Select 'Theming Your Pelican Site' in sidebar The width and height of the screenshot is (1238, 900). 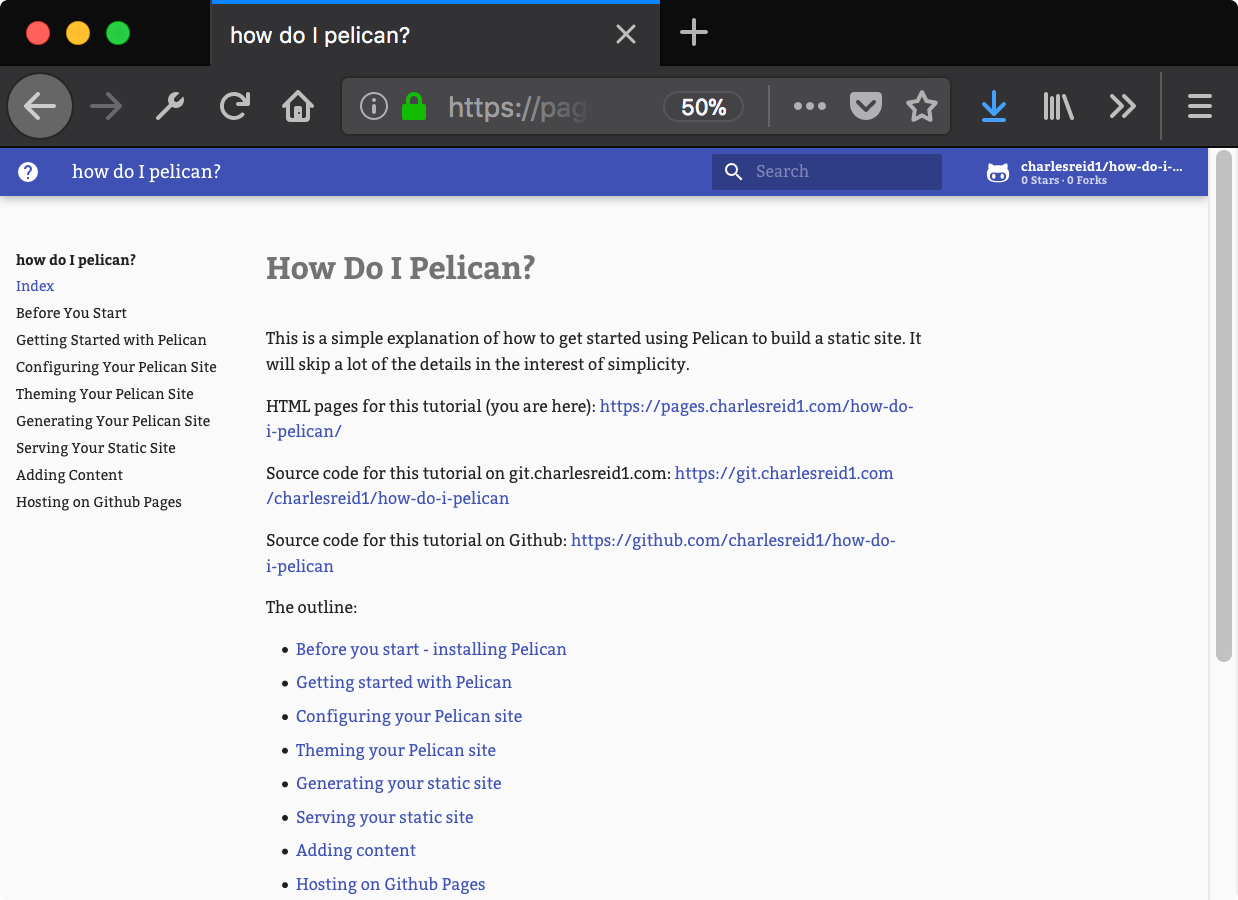(x=105, y=394)
